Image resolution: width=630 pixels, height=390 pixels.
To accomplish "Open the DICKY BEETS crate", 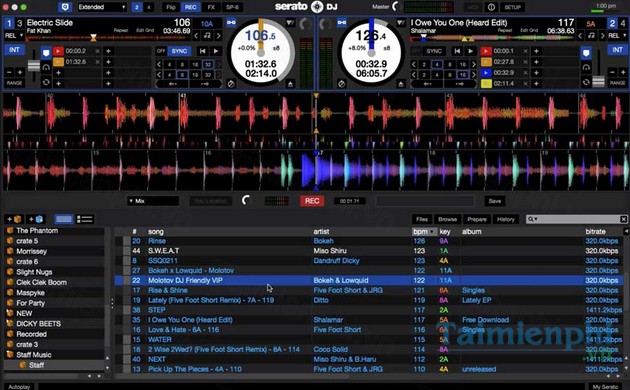I will pyautogui.click(x=39, y=324).
